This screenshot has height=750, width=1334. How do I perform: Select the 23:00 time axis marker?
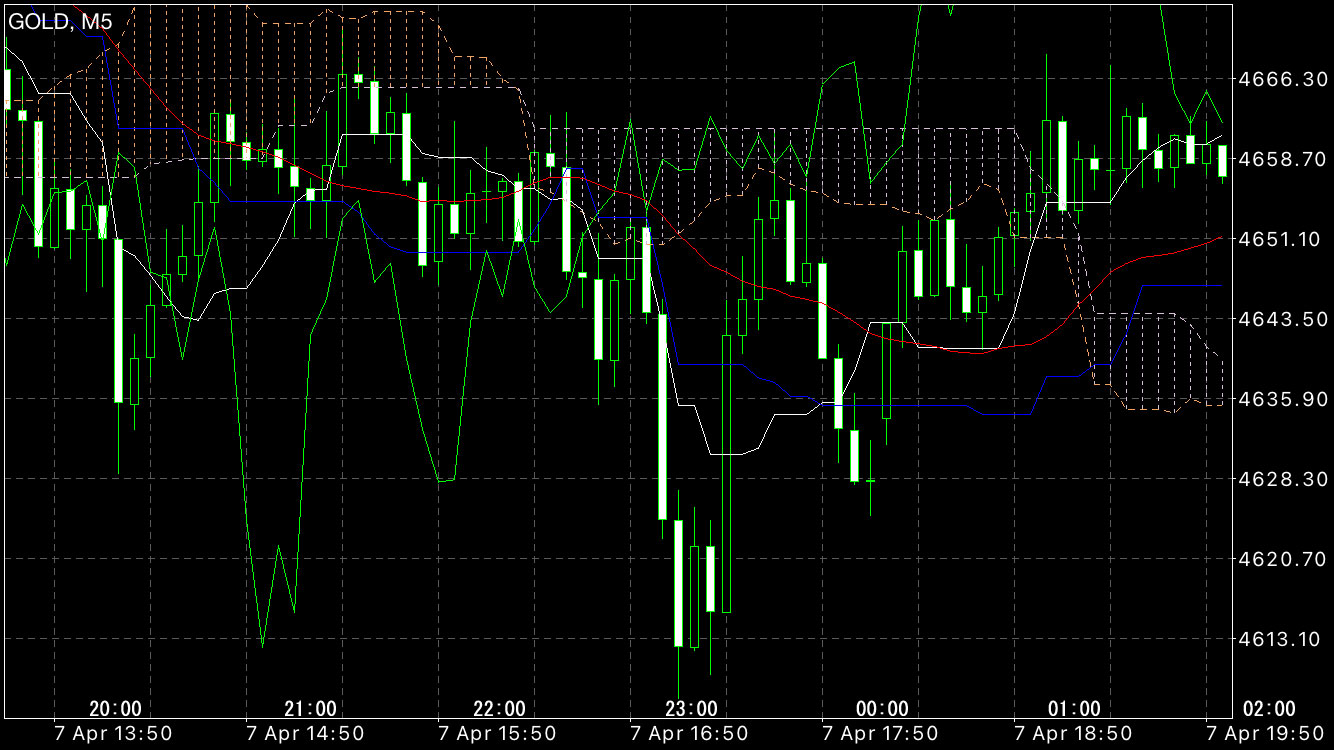691,709
